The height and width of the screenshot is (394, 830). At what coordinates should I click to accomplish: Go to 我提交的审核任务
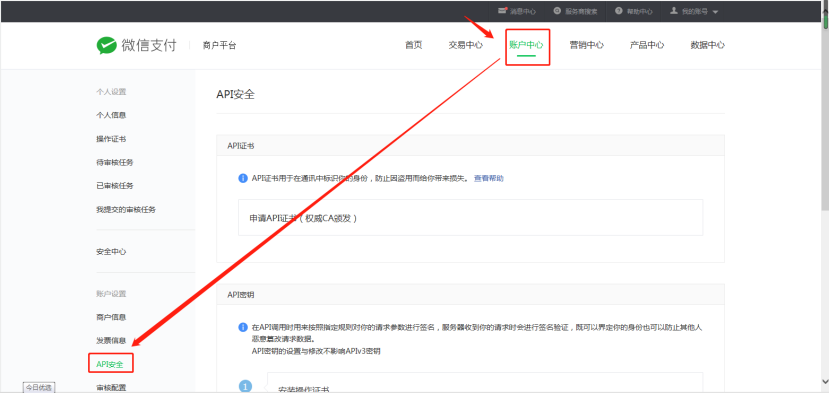coord(126,209)
